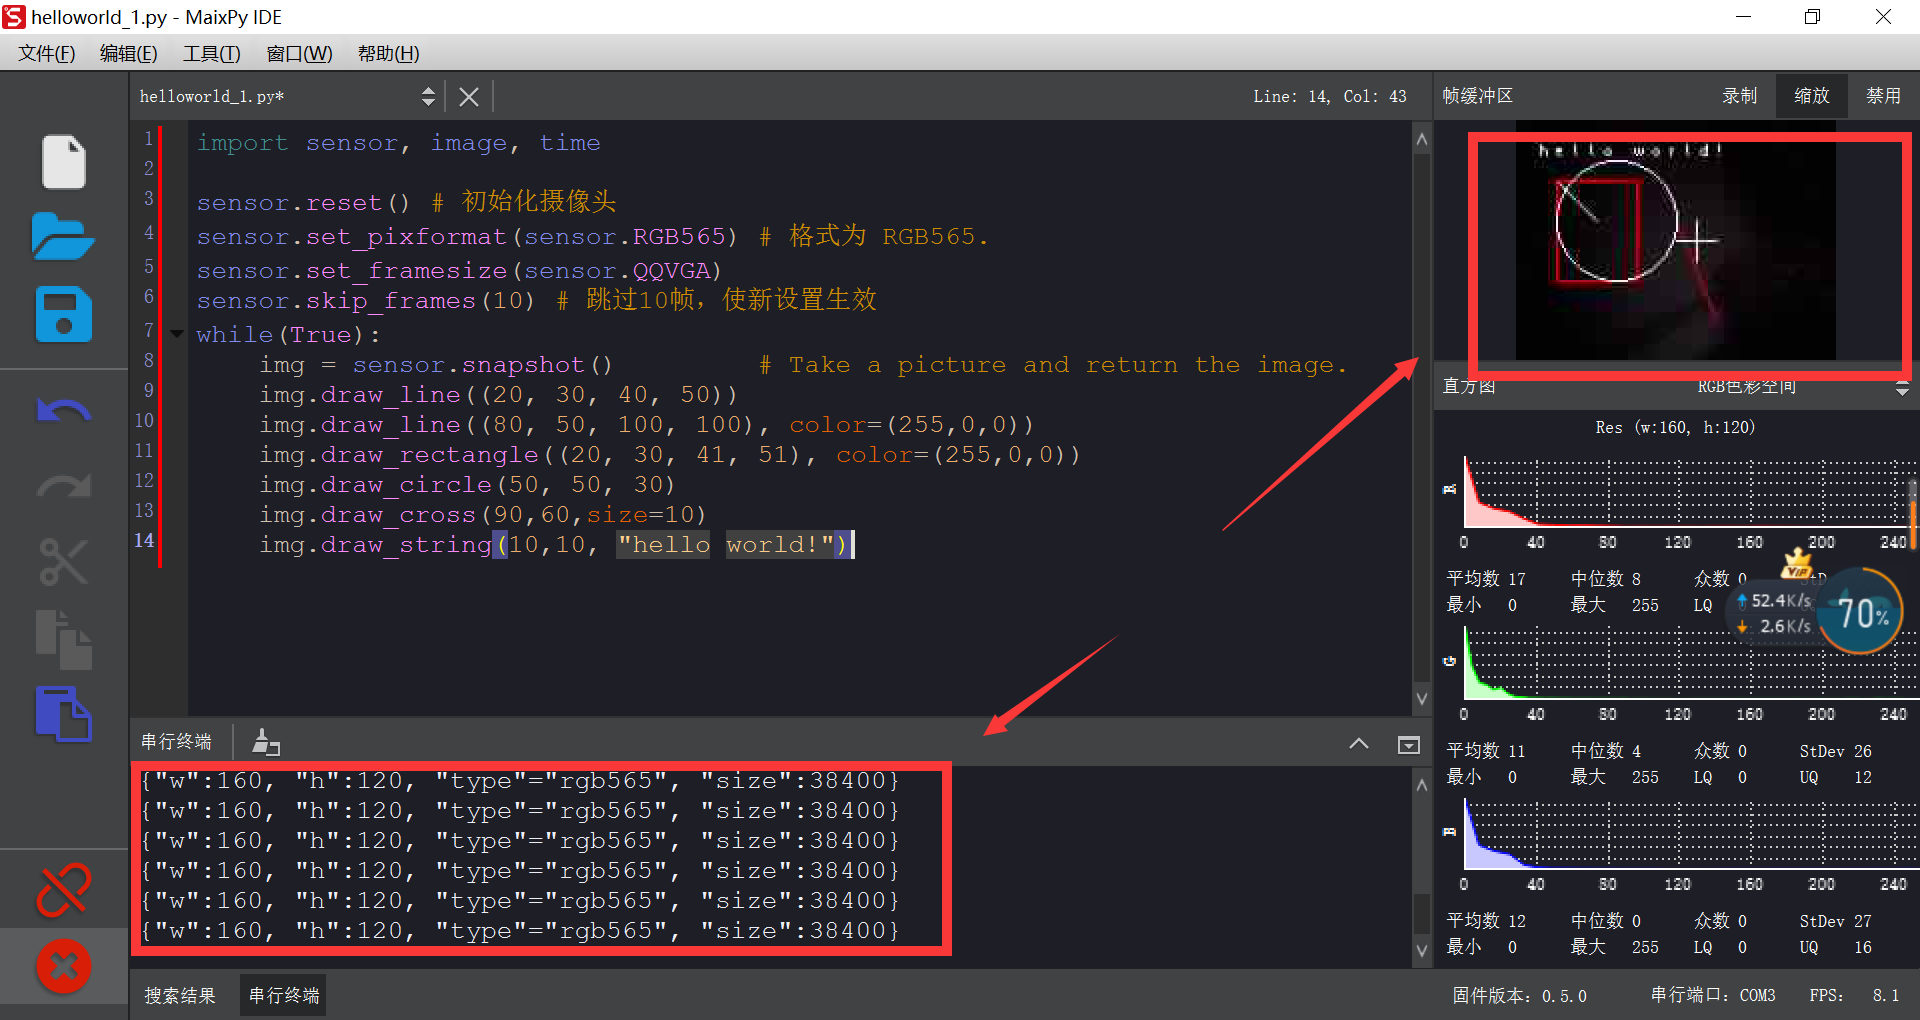
Task: Save the current script
Action: [x=63, y=315]
